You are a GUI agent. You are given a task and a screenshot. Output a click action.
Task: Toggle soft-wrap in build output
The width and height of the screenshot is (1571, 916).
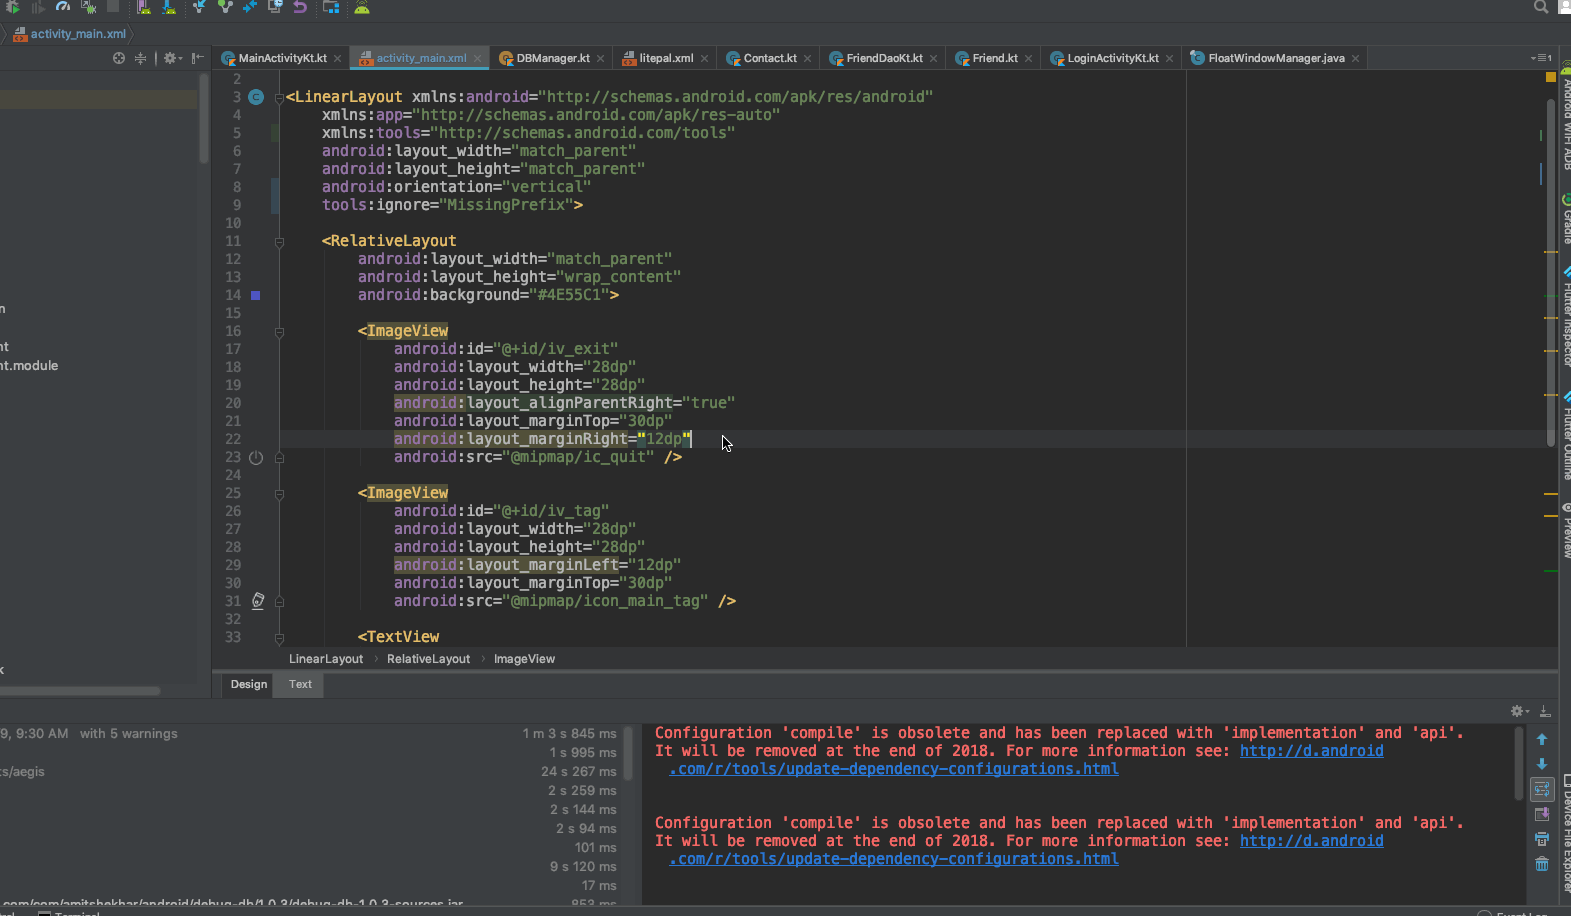[x=1542, y=789]
